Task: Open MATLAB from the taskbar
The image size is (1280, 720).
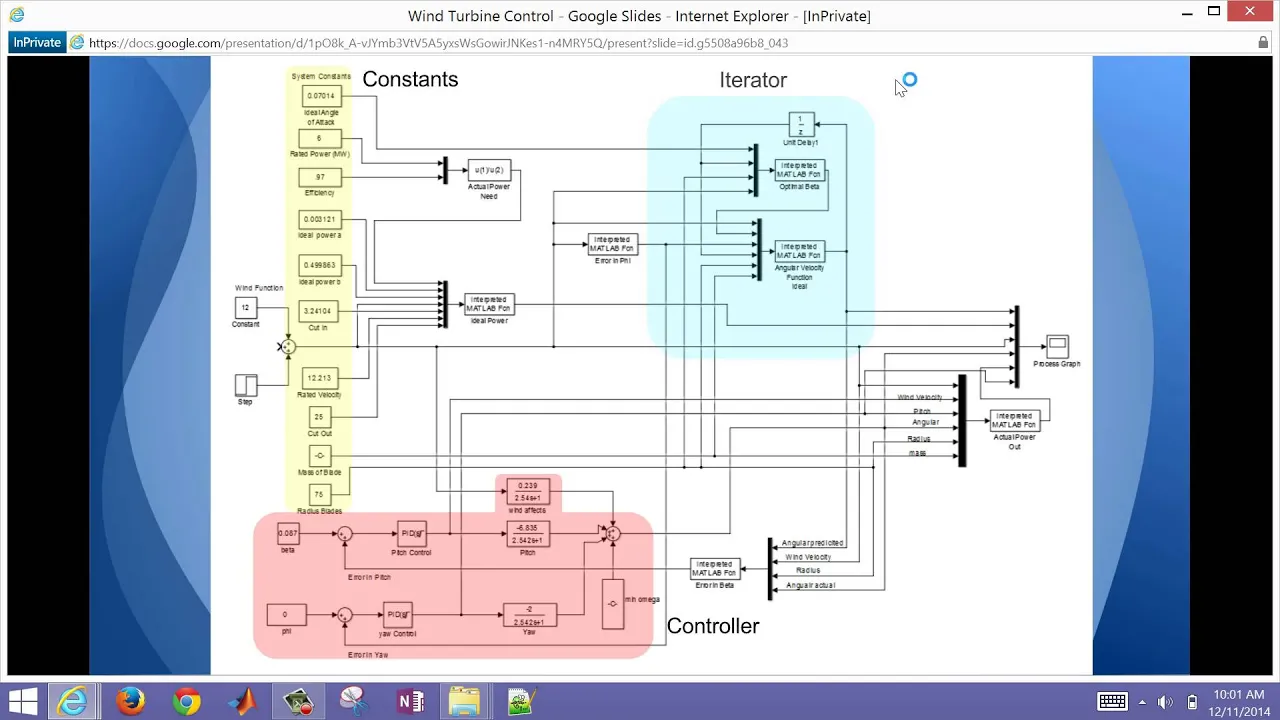Action: tap(242, 701)
